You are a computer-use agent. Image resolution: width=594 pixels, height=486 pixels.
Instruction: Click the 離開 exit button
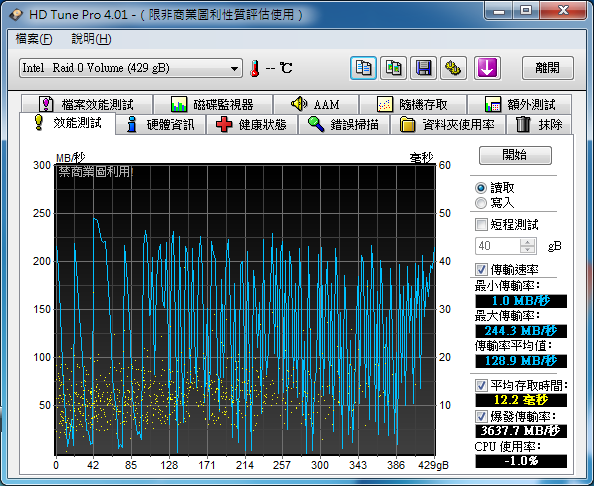[x=547, y=68]
